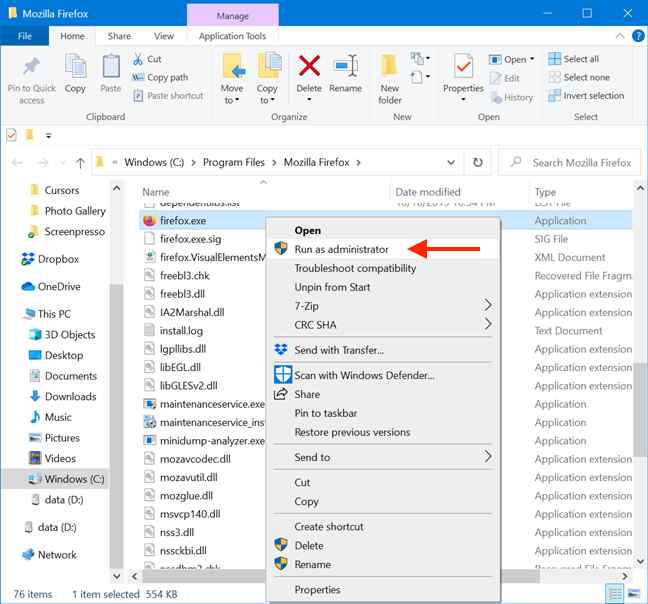The height and width of the screenshot is (604, 648).
Task: Create a New folder from the ribbon
Action: pyautogui.click(x=390, y=68)
